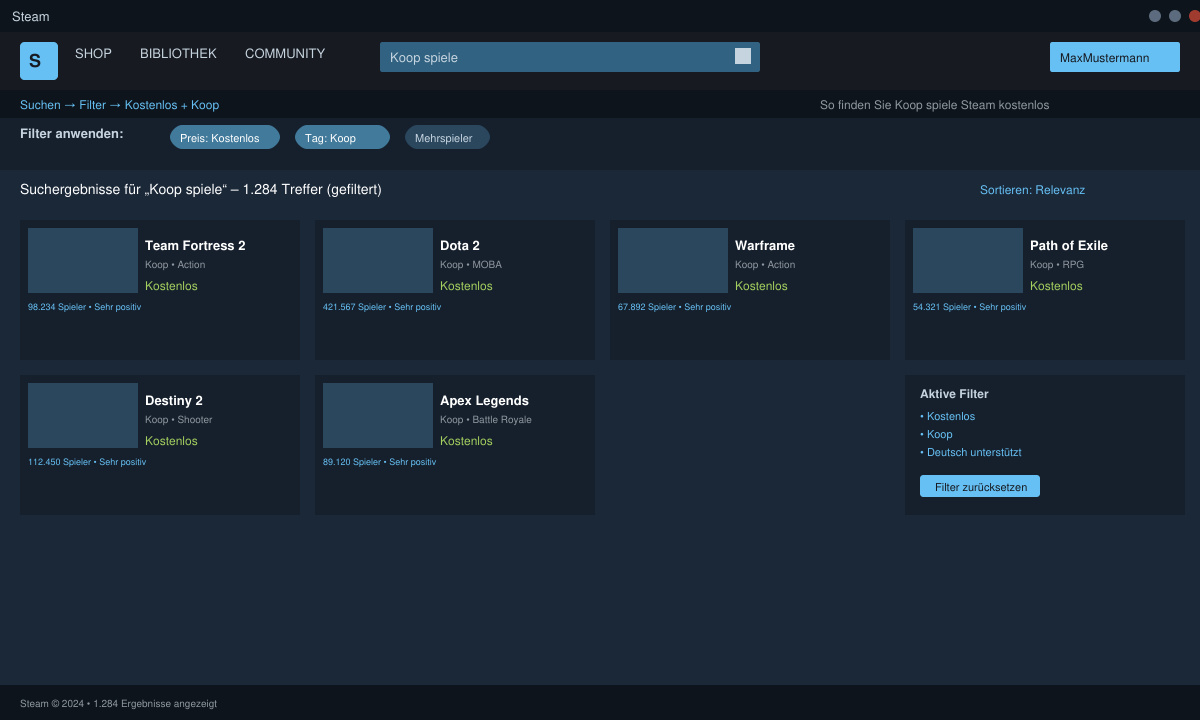Click Kostenlos active filter entry
Viewport: 1200px width, 720px height.
pyautogui.click(x=947, y=416)
